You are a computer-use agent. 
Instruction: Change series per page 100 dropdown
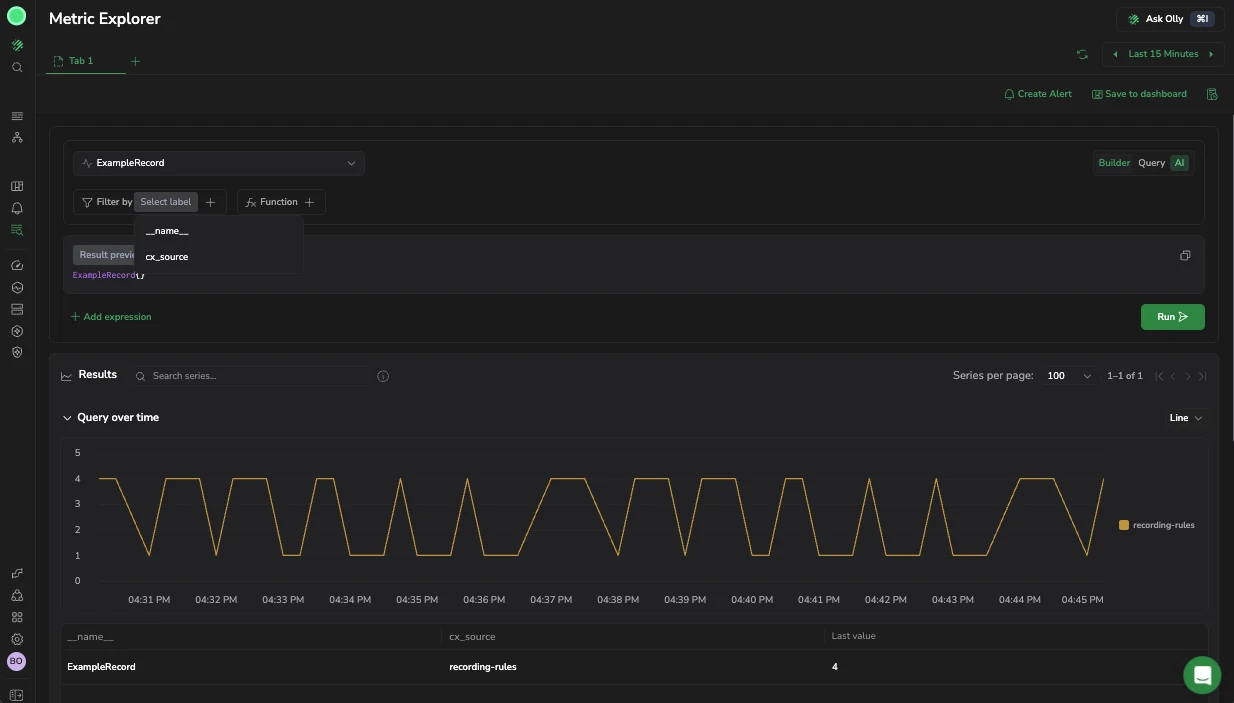tap(1069, 376)
